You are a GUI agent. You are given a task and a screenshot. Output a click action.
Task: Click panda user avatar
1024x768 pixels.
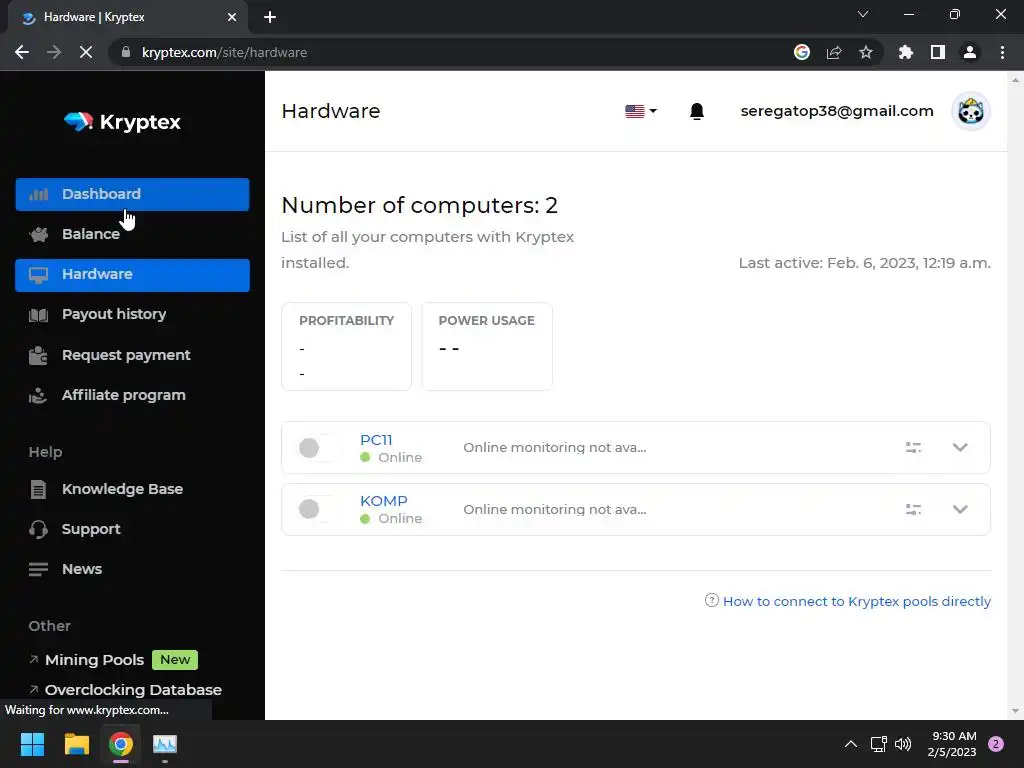(x=971, y=111)
